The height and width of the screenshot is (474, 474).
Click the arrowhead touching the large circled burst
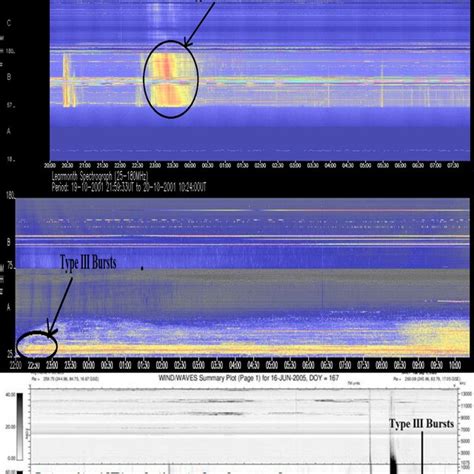click(x=188, y=43)
